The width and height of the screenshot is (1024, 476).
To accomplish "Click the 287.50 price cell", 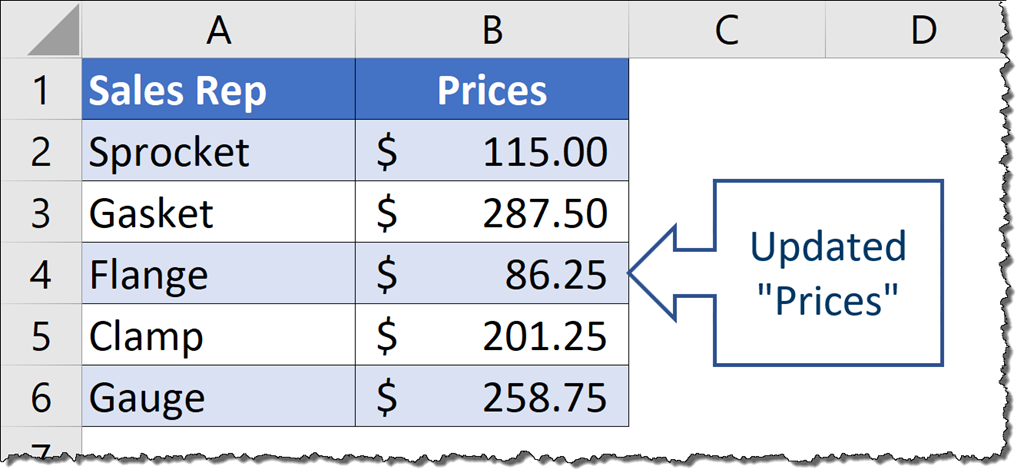I will (492, 213).
